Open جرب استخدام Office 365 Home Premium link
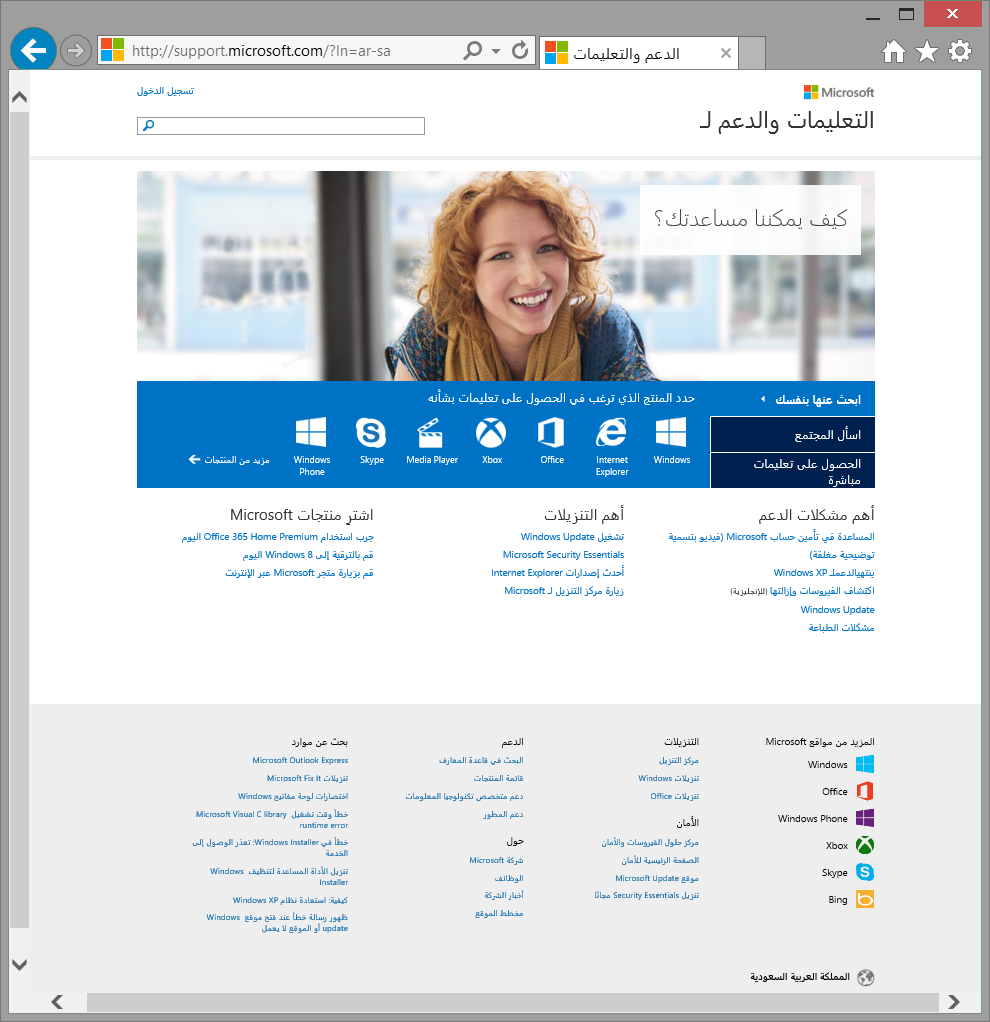Viewport: 990px width, 1022px height. [x=277, y=536]
